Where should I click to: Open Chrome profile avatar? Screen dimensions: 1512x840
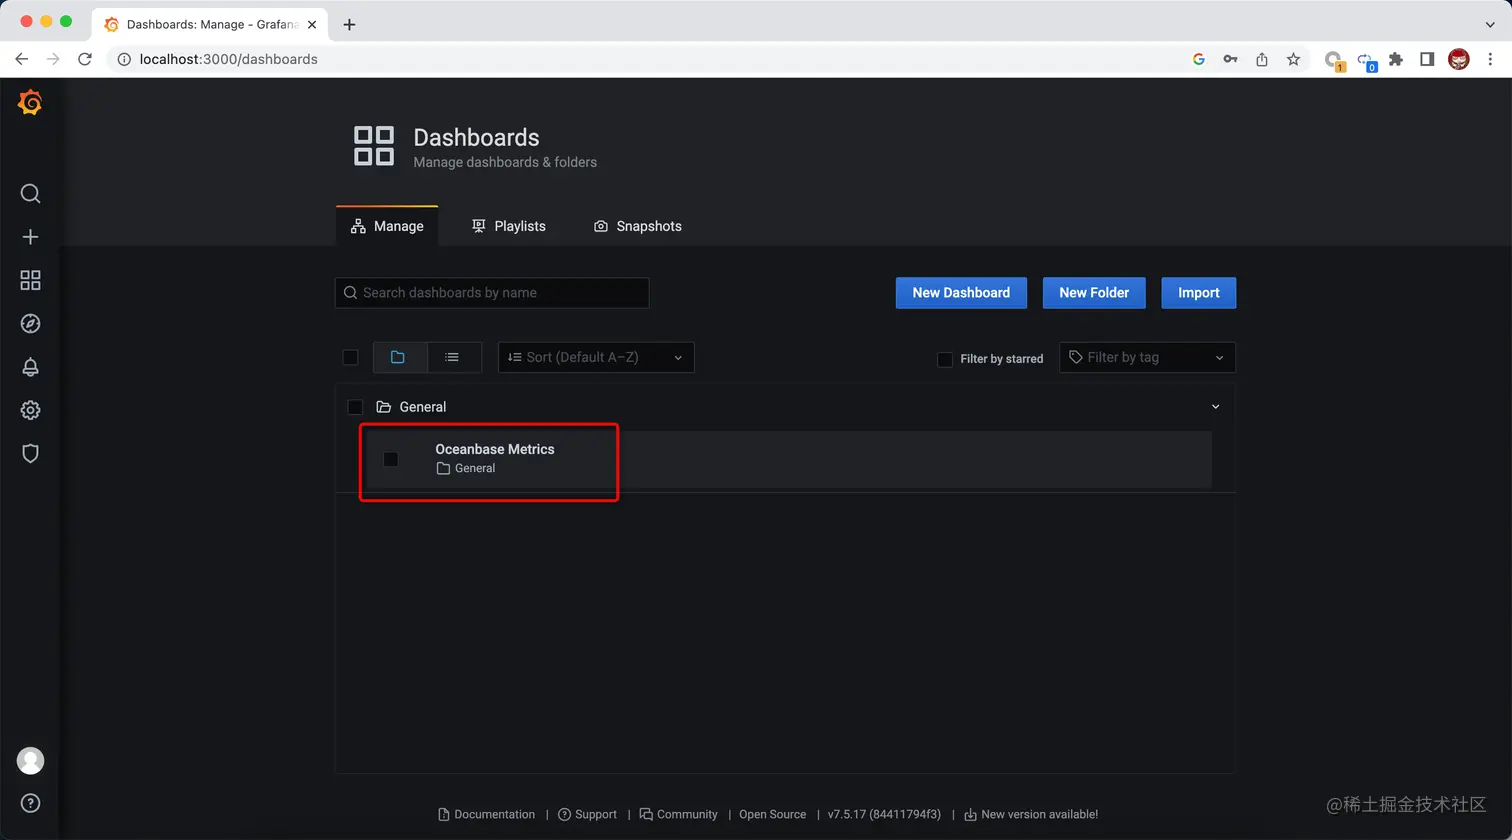click(x=1459, y=59)
